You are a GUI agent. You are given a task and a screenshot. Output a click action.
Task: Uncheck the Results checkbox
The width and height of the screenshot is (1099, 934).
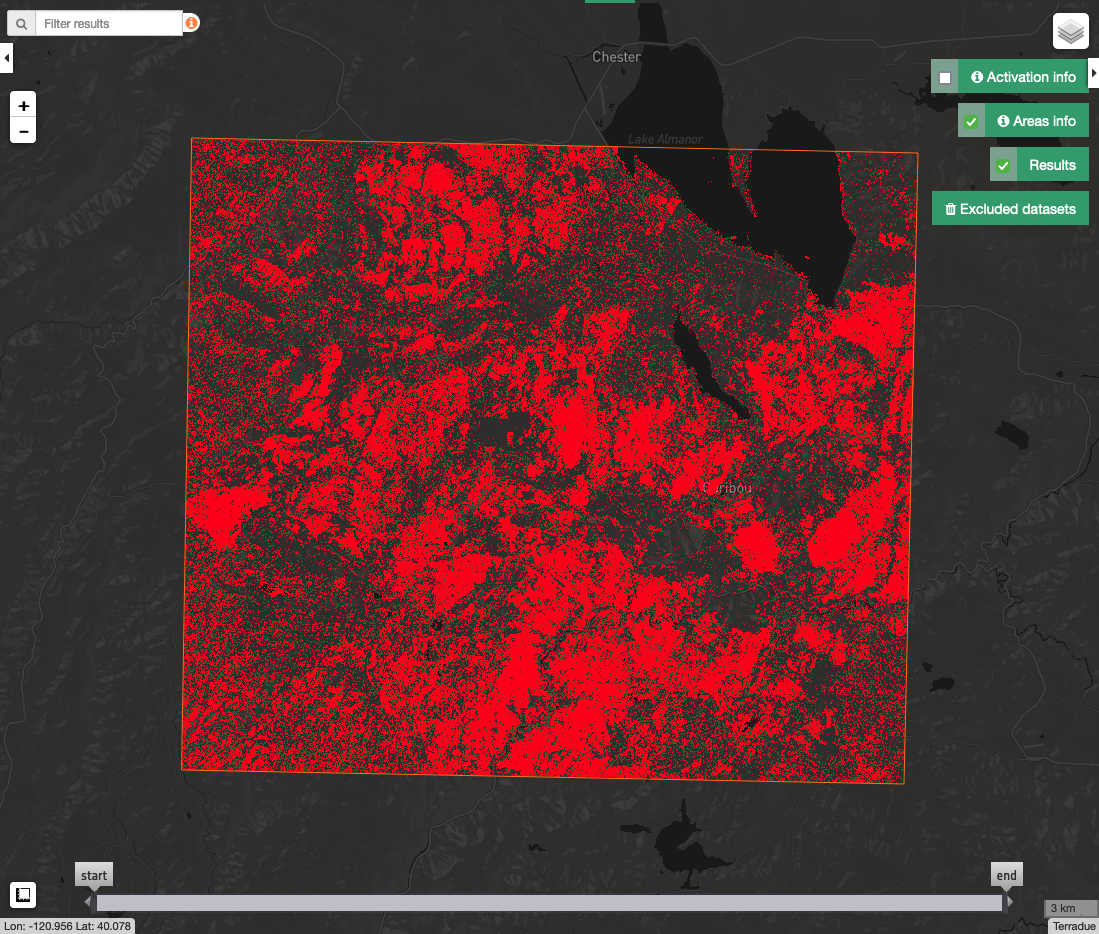1003,166
